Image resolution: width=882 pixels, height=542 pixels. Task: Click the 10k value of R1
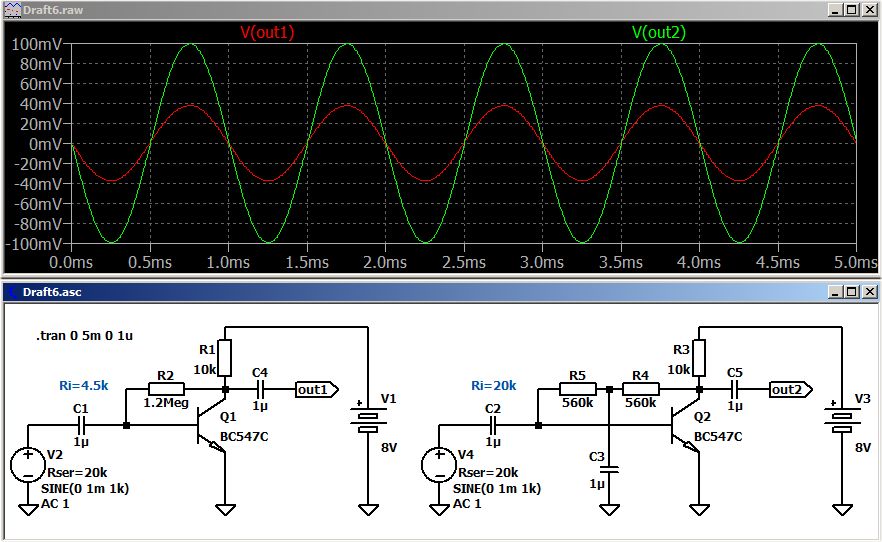click(204, 369)
